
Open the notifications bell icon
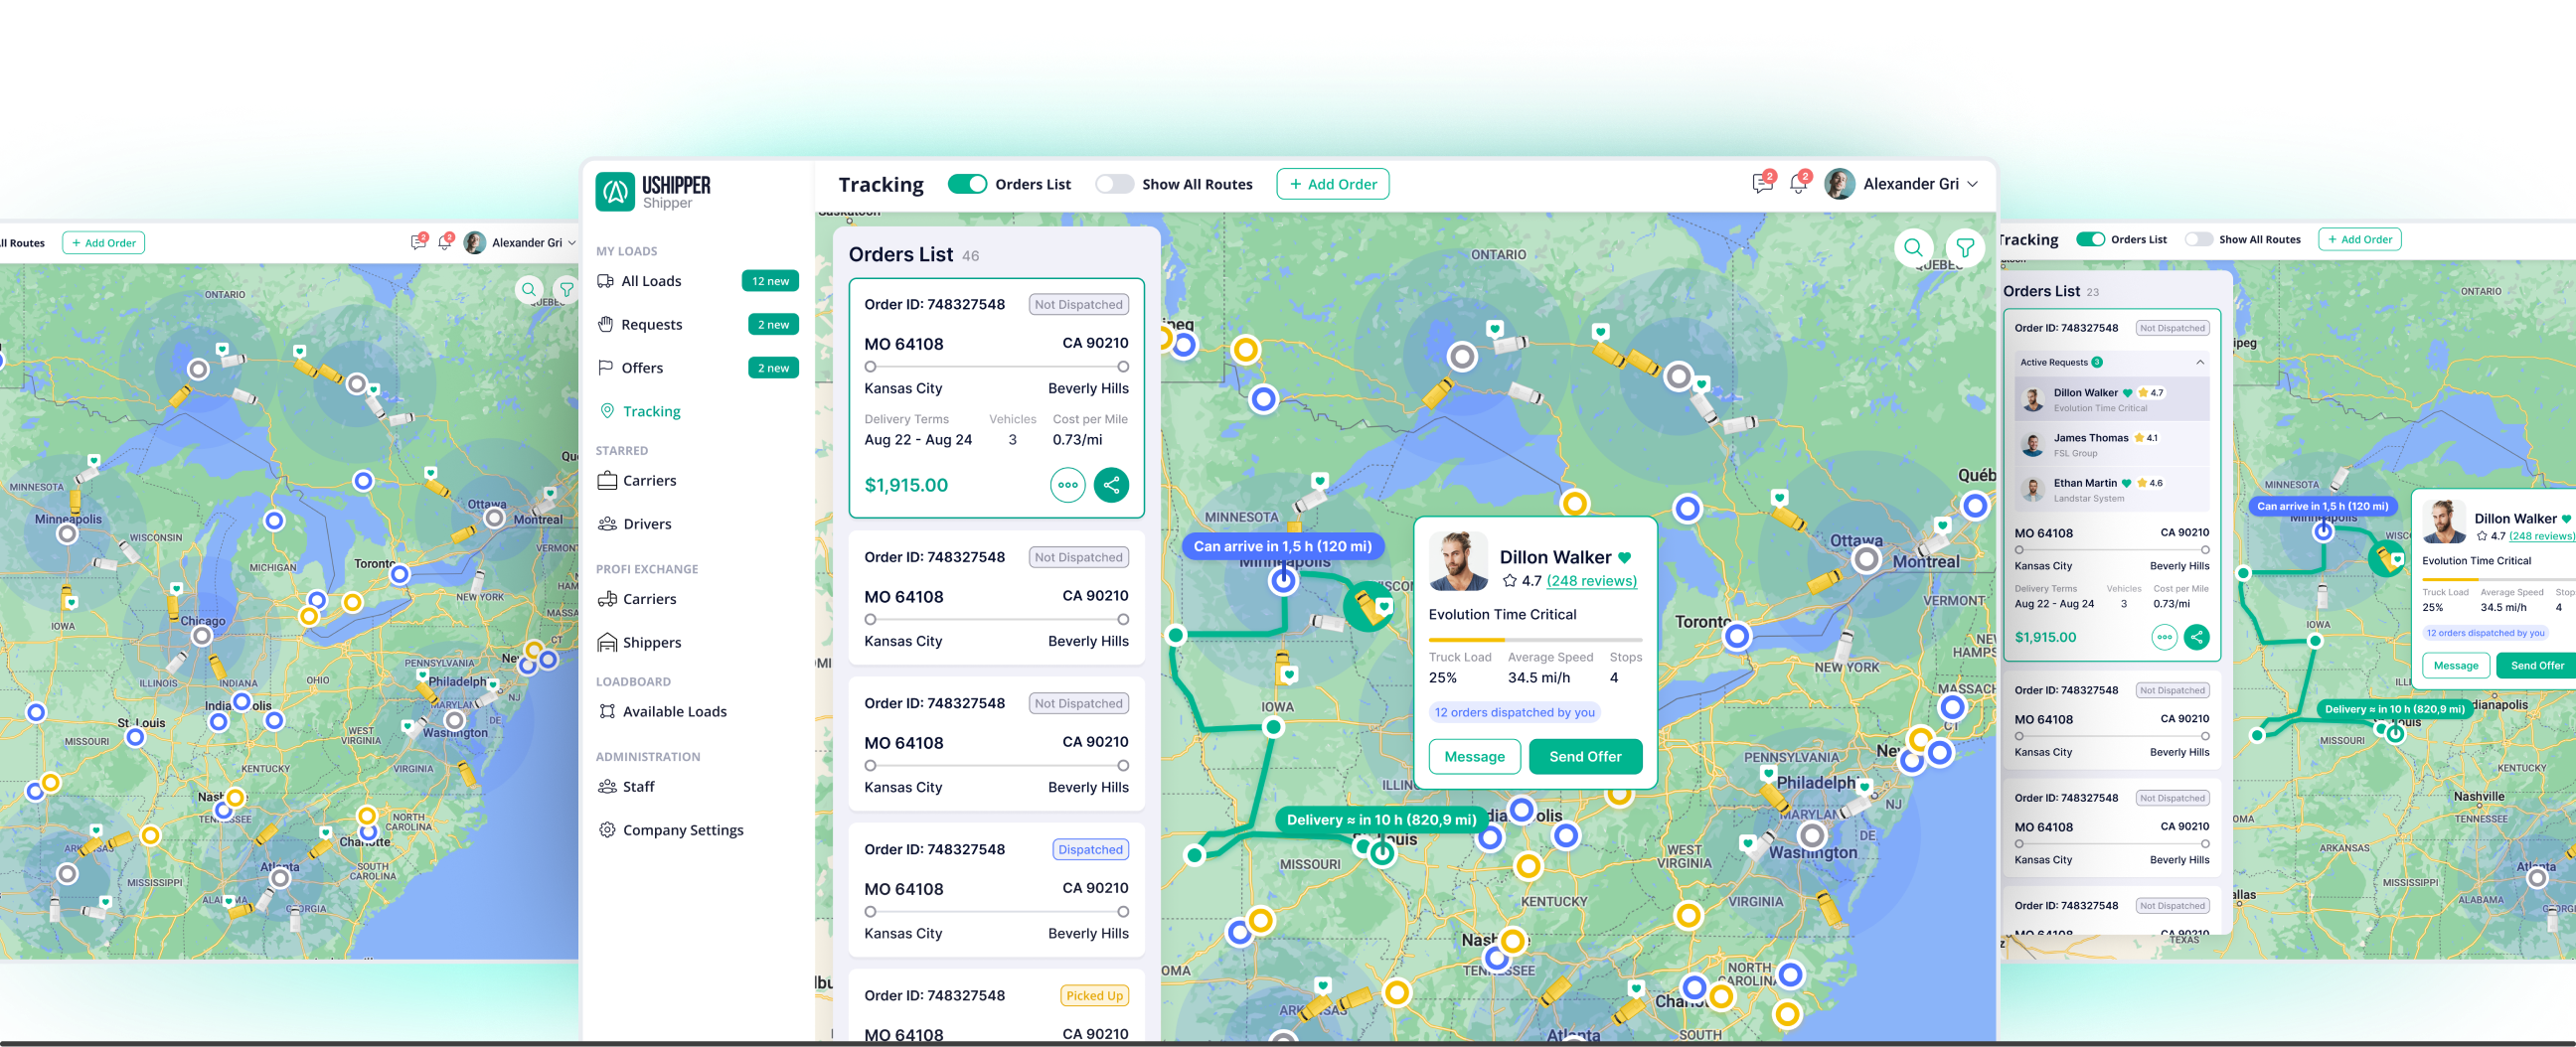click(1798, 184)
